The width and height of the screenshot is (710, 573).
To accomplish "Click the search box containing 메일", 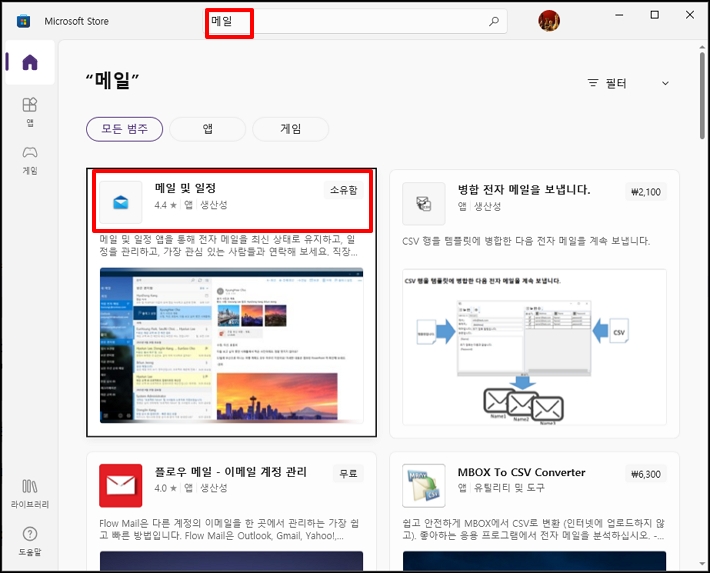I will point(355,21).
